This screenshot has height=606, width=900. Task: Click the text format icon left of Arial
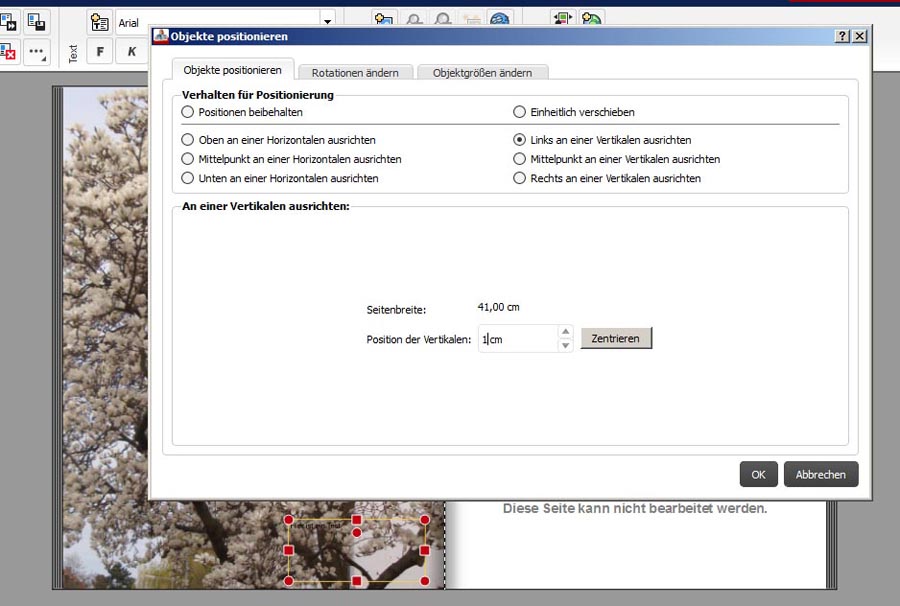(99, 22)
